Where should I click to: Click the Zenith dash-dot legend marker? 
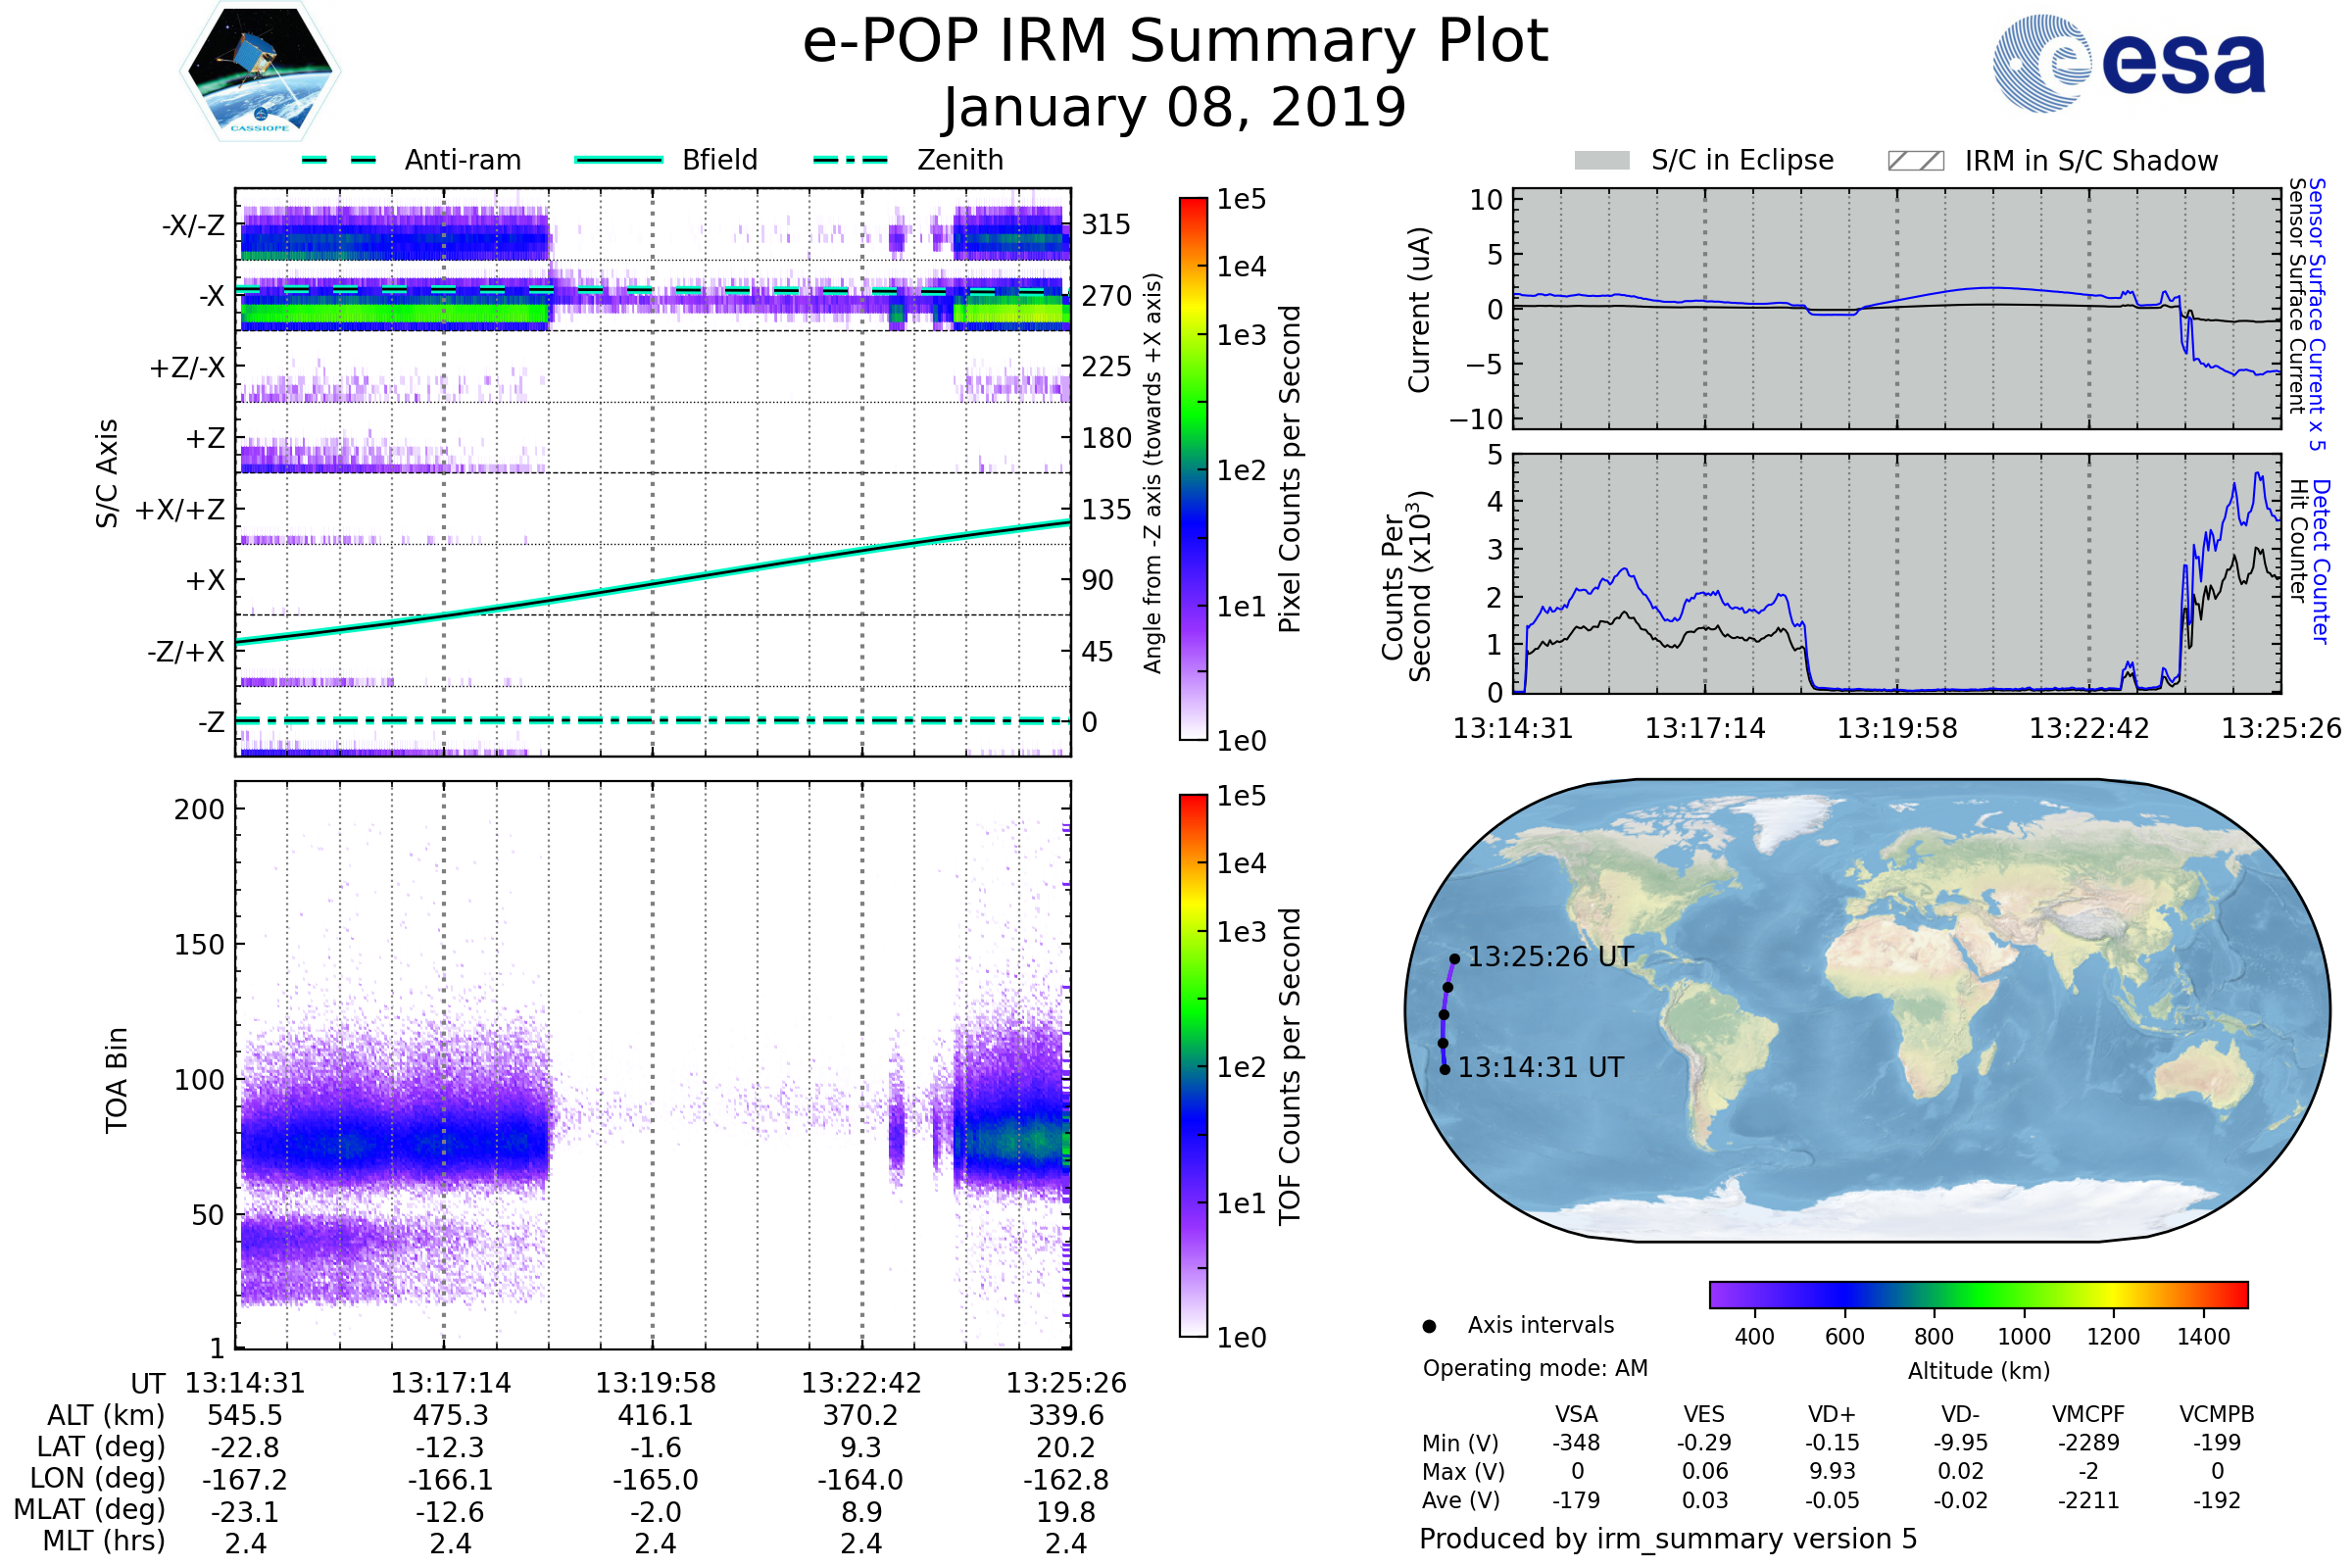851,160
